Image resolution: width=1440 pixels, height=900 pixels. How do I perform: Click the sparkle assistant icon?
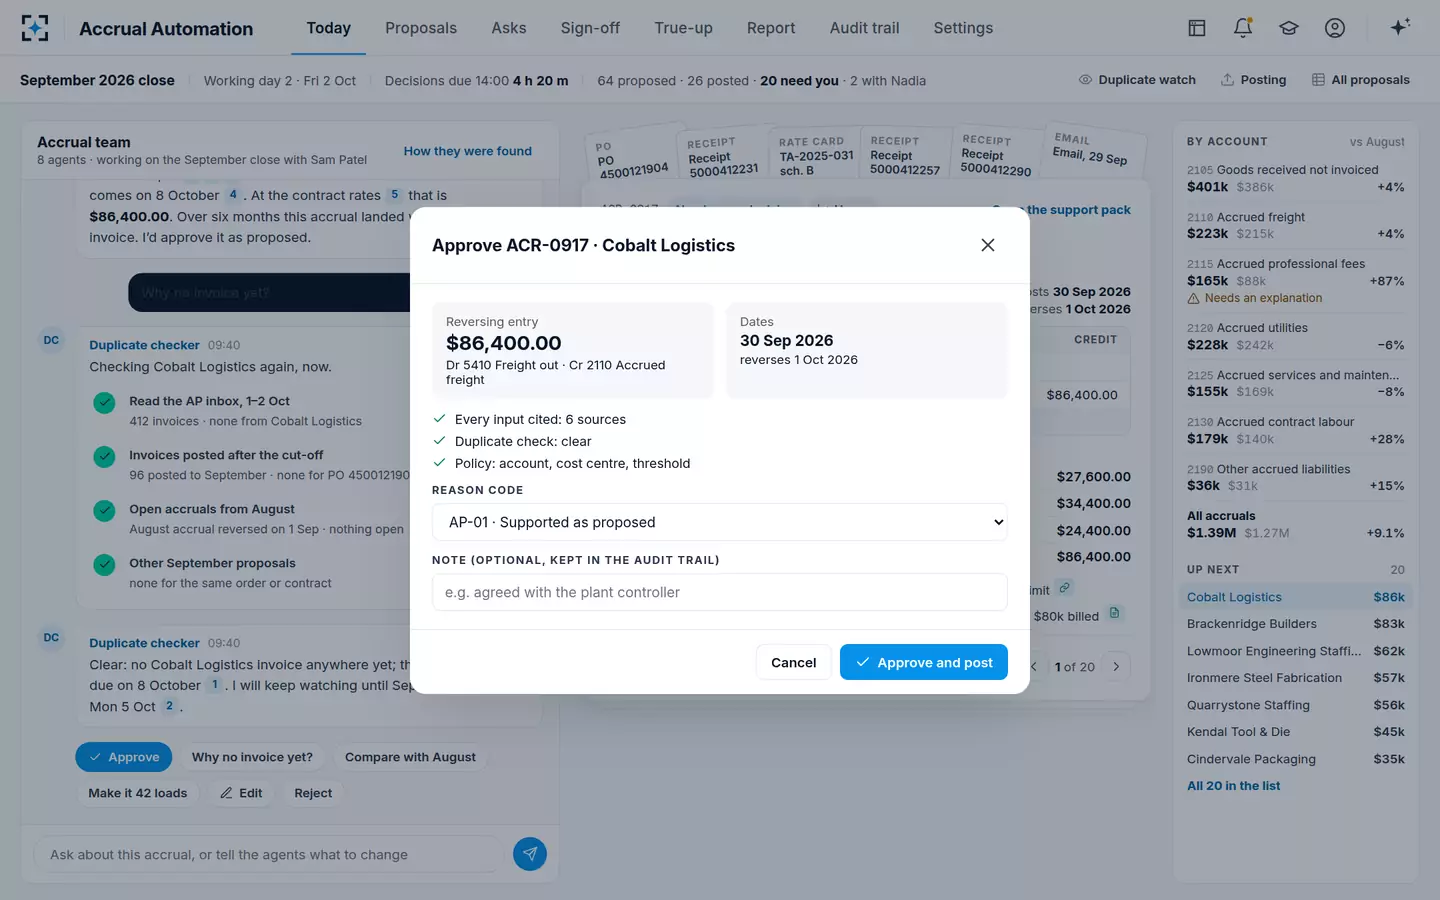click(1400, 28)
